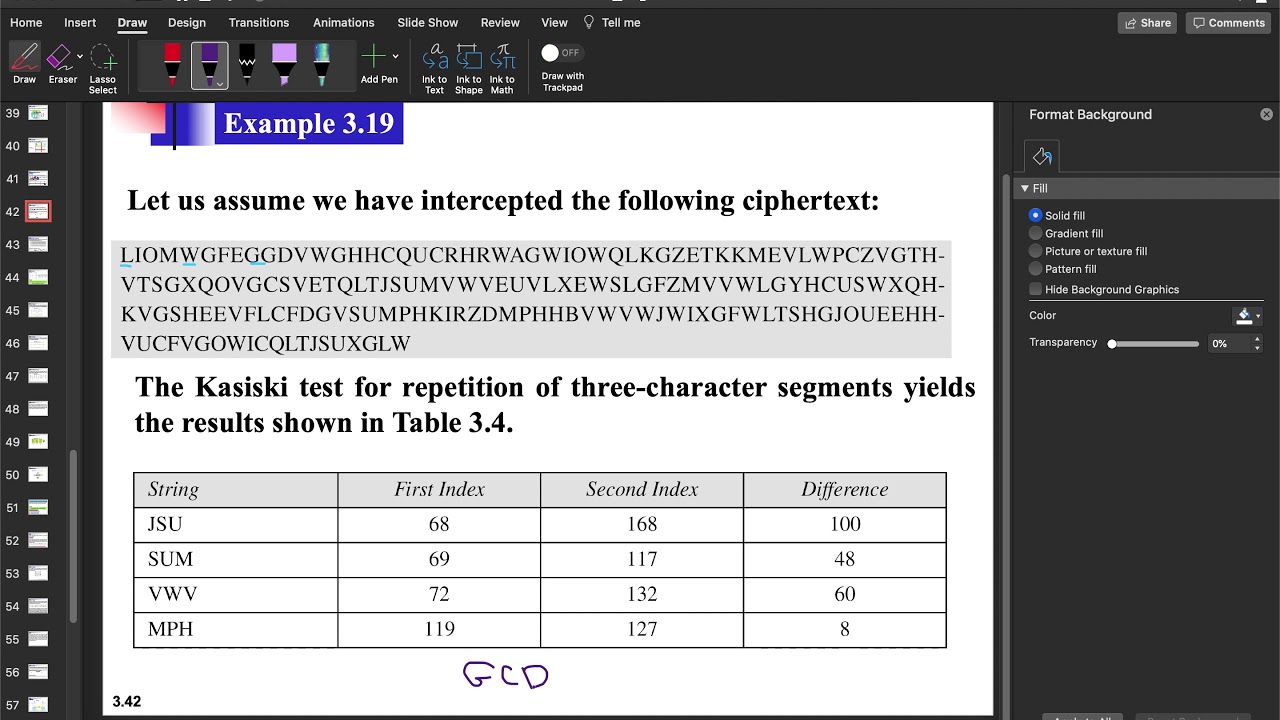Activate the Lasso Select tool
Viewport: 1280px width, 720px height.
coord(103,68)
